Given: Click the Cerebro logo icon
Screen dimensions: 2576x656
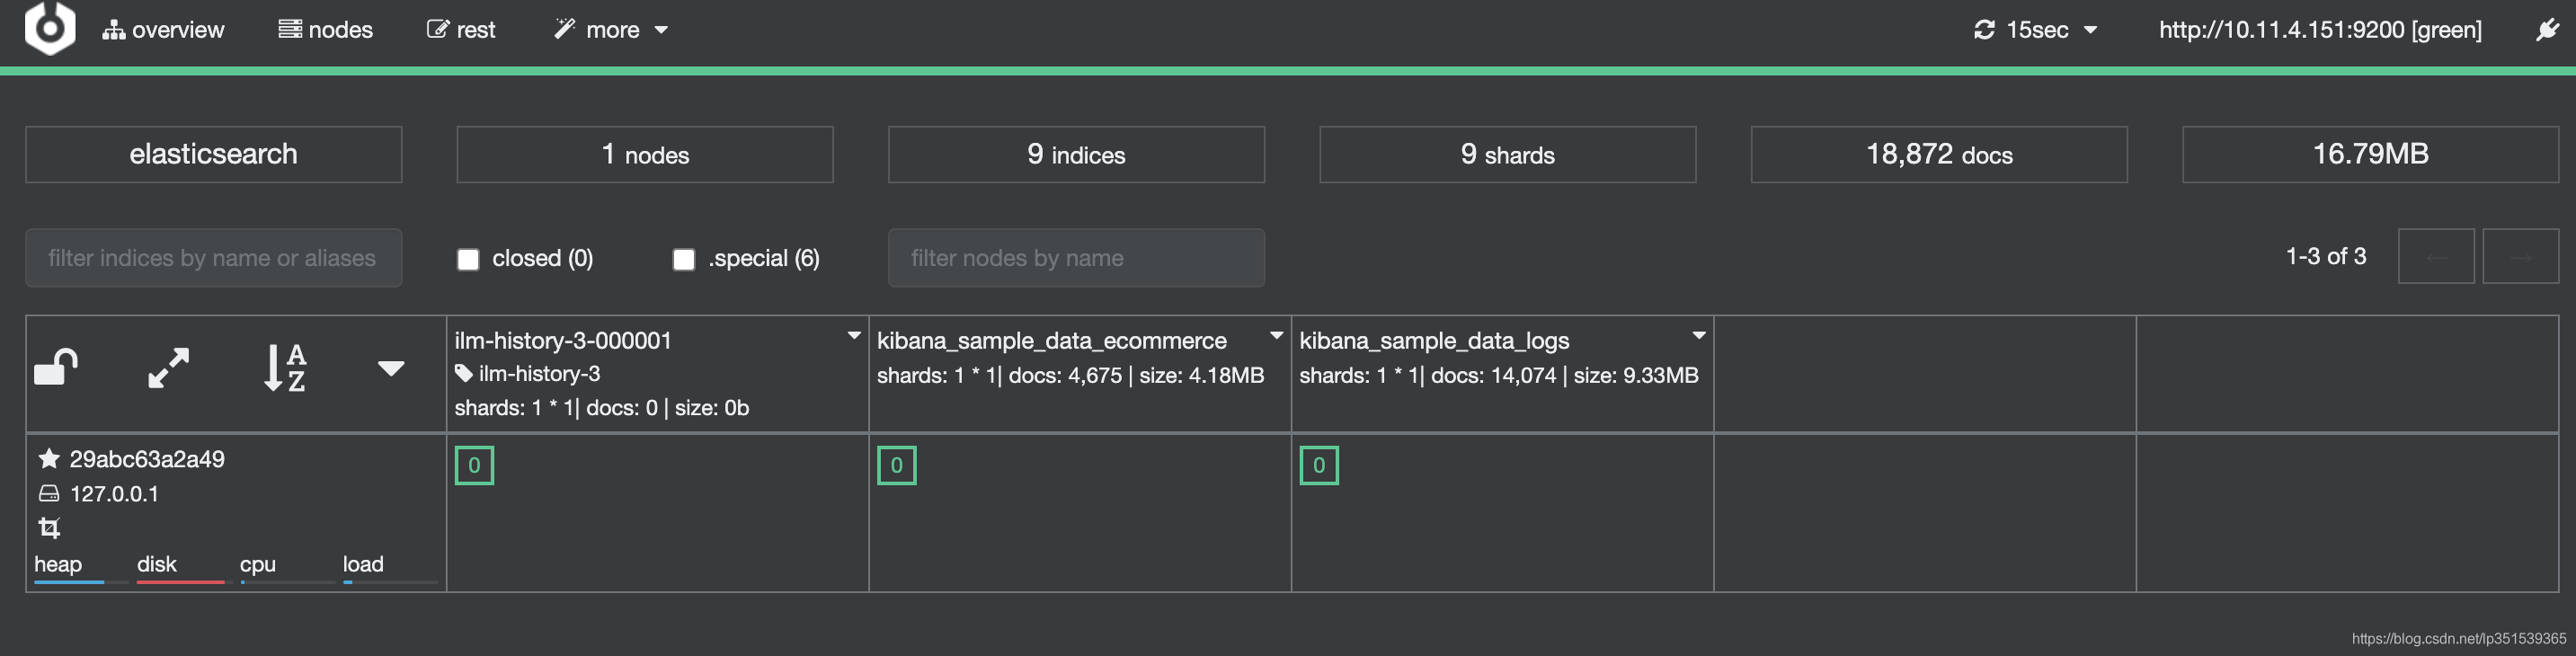Looking at the screenshot, I should [50, 27].
